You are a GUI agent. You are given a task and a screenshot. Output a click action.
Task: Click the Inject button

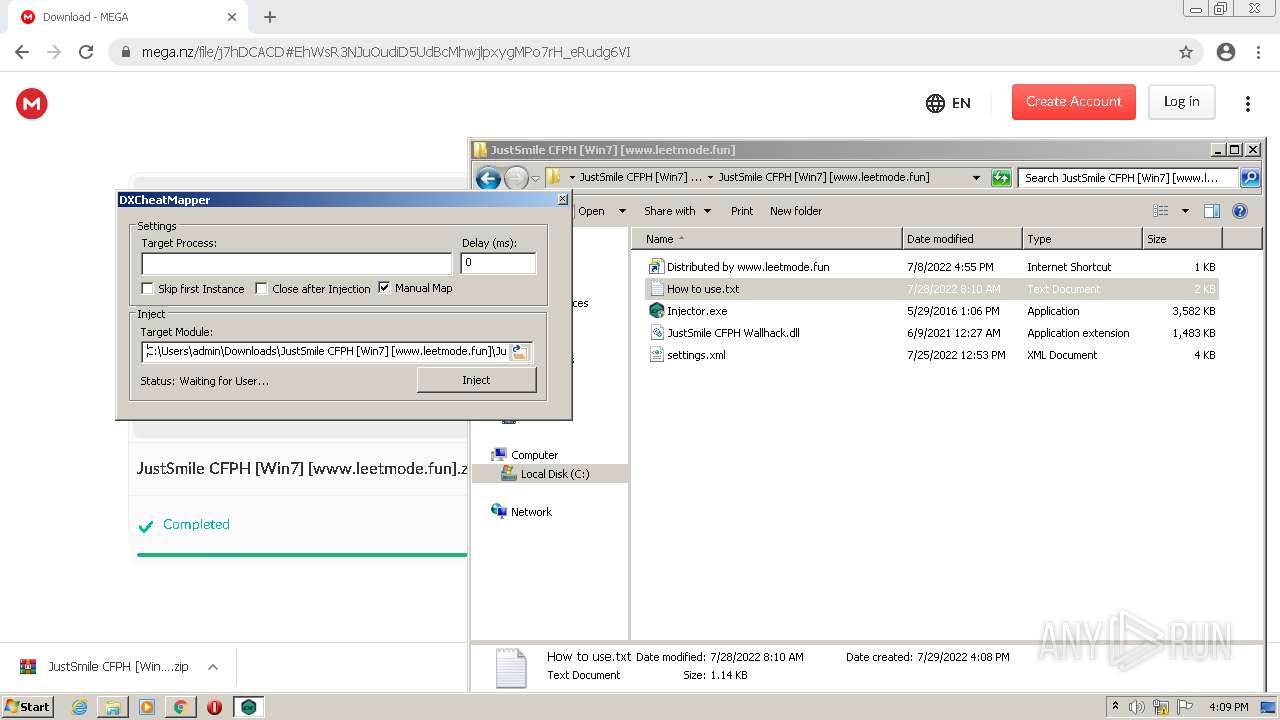coord(476,380)
